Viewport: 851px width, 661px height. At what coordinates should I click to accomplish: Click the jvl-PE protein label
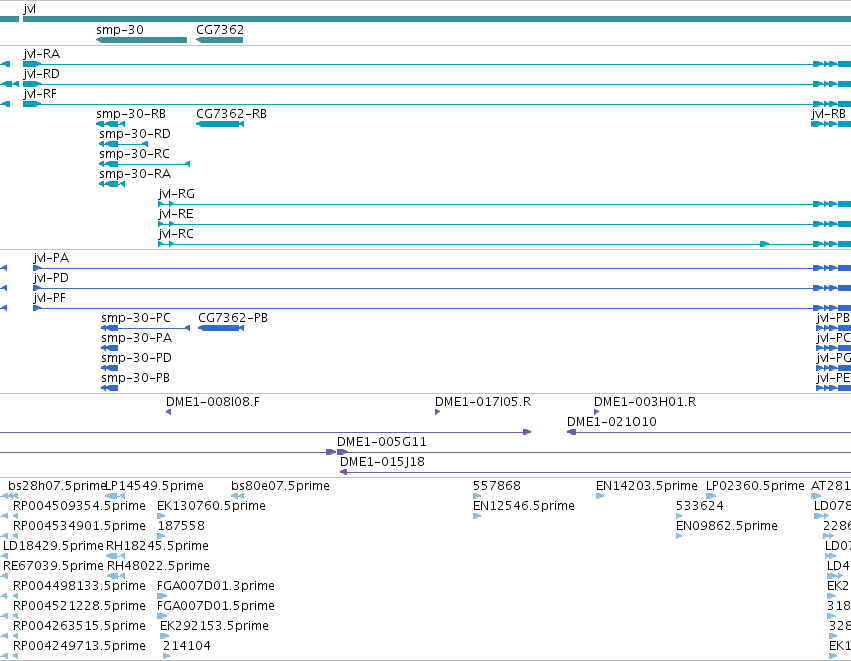[833, 378]
